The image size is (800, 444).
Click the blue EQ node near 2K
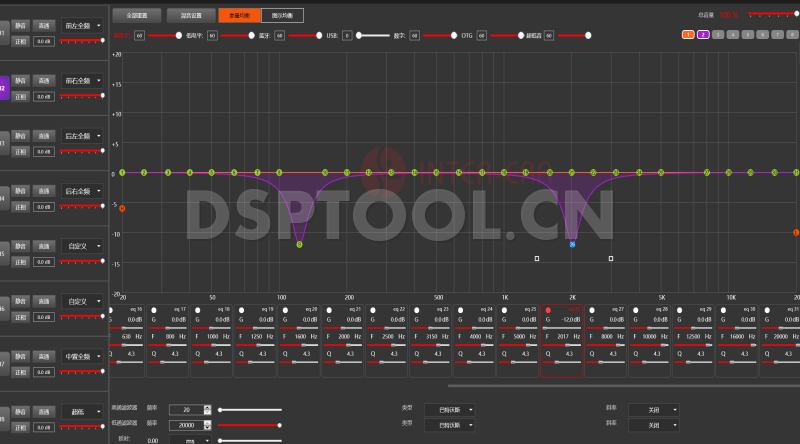pyautogui.click(x=572, y=244)
